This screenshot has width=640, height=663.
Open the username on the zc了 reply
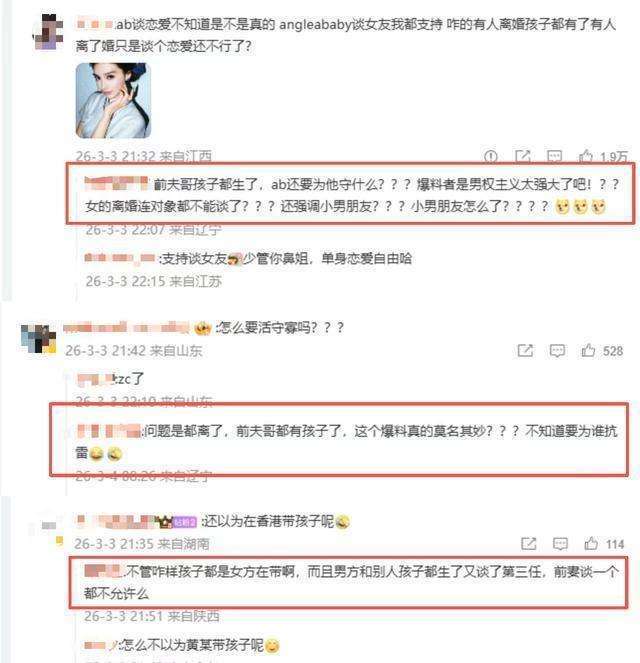pos(96,379)
